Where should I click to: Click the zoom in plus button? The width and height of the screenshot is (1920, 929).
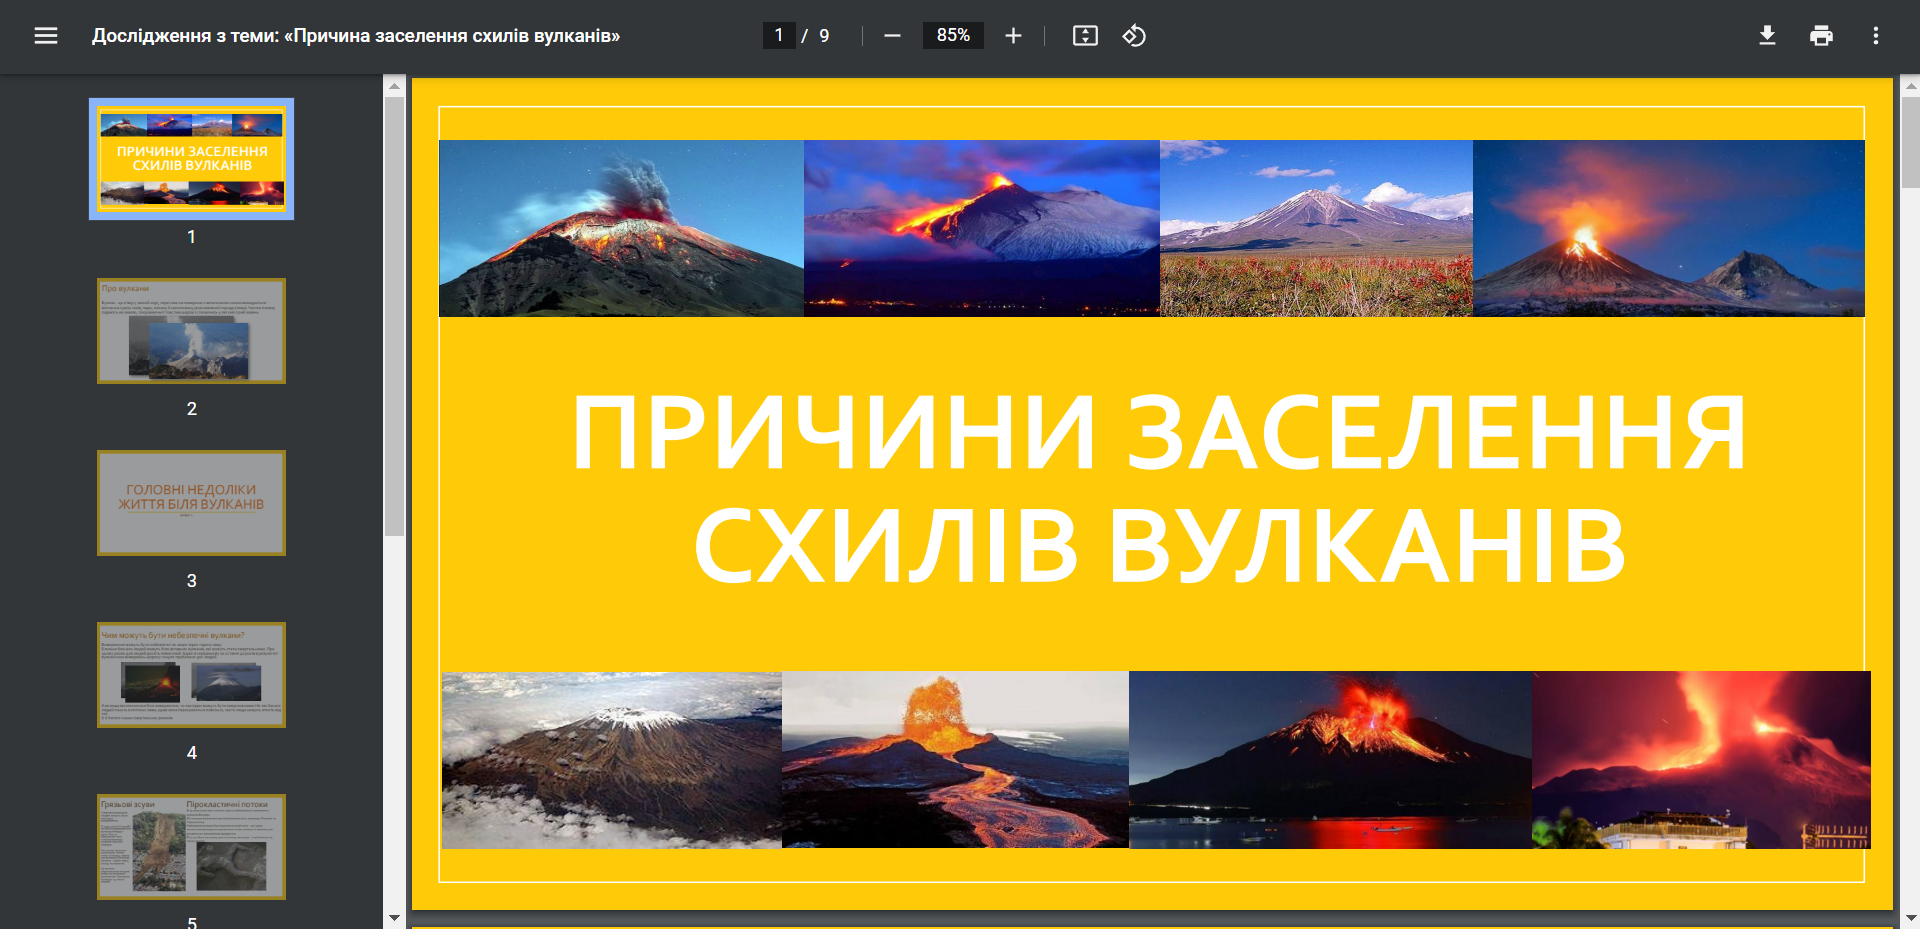pos(1013,36)
